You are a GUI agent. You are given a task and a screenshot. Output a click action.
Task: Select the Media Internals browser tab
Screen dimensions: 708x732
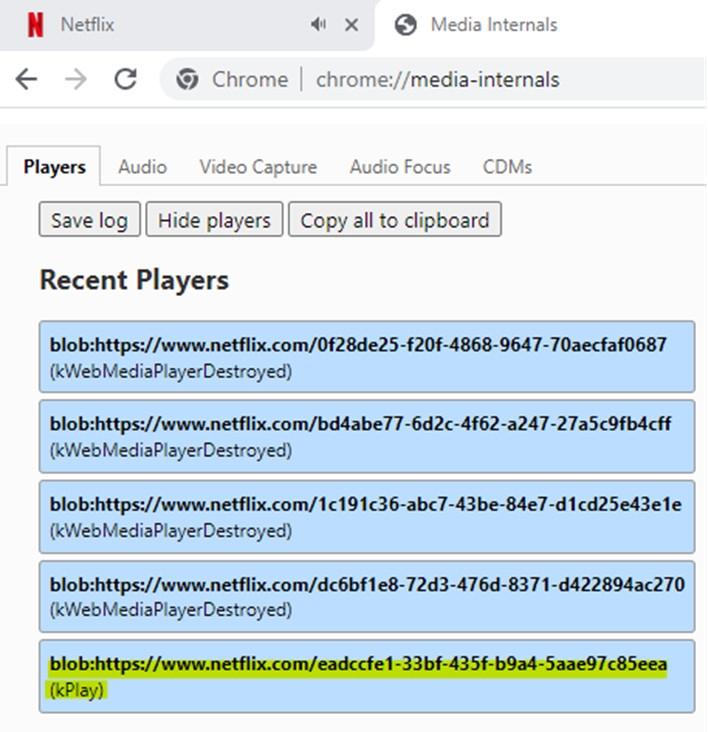click(541, 25)
